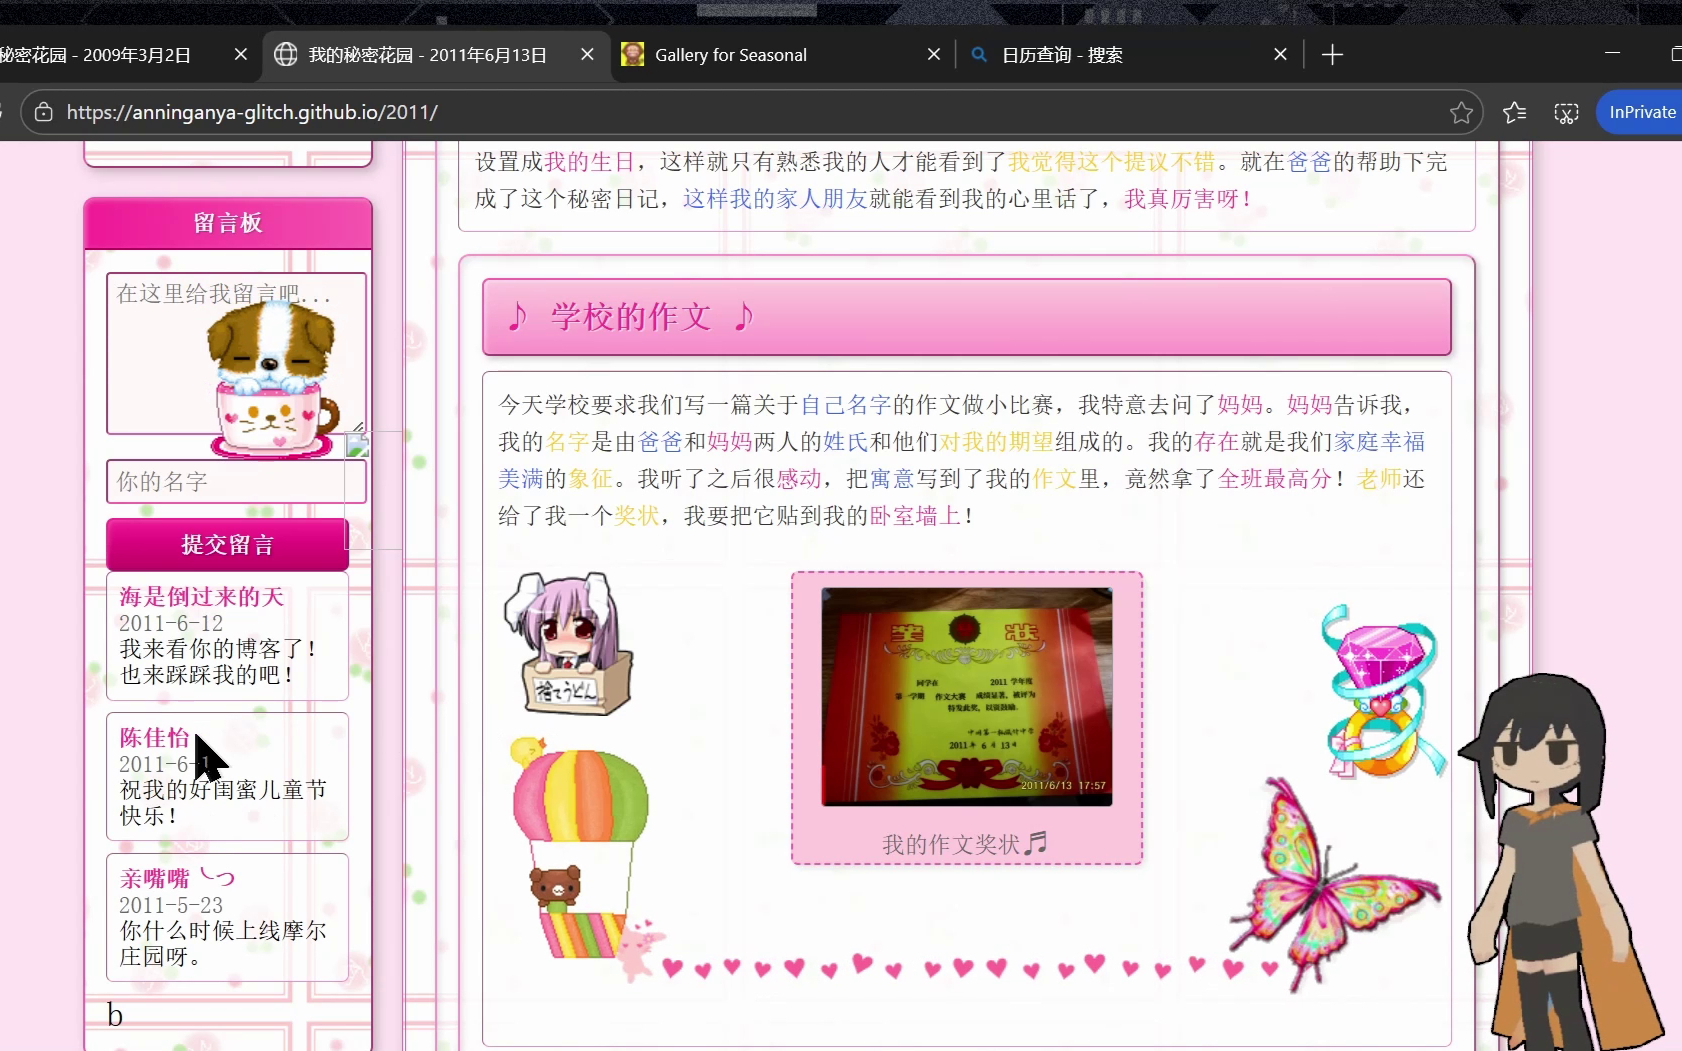Screen dimensions: 1682x1051
Task: Click the bunny-ear girl in box sticker
Action: [567, 645]
